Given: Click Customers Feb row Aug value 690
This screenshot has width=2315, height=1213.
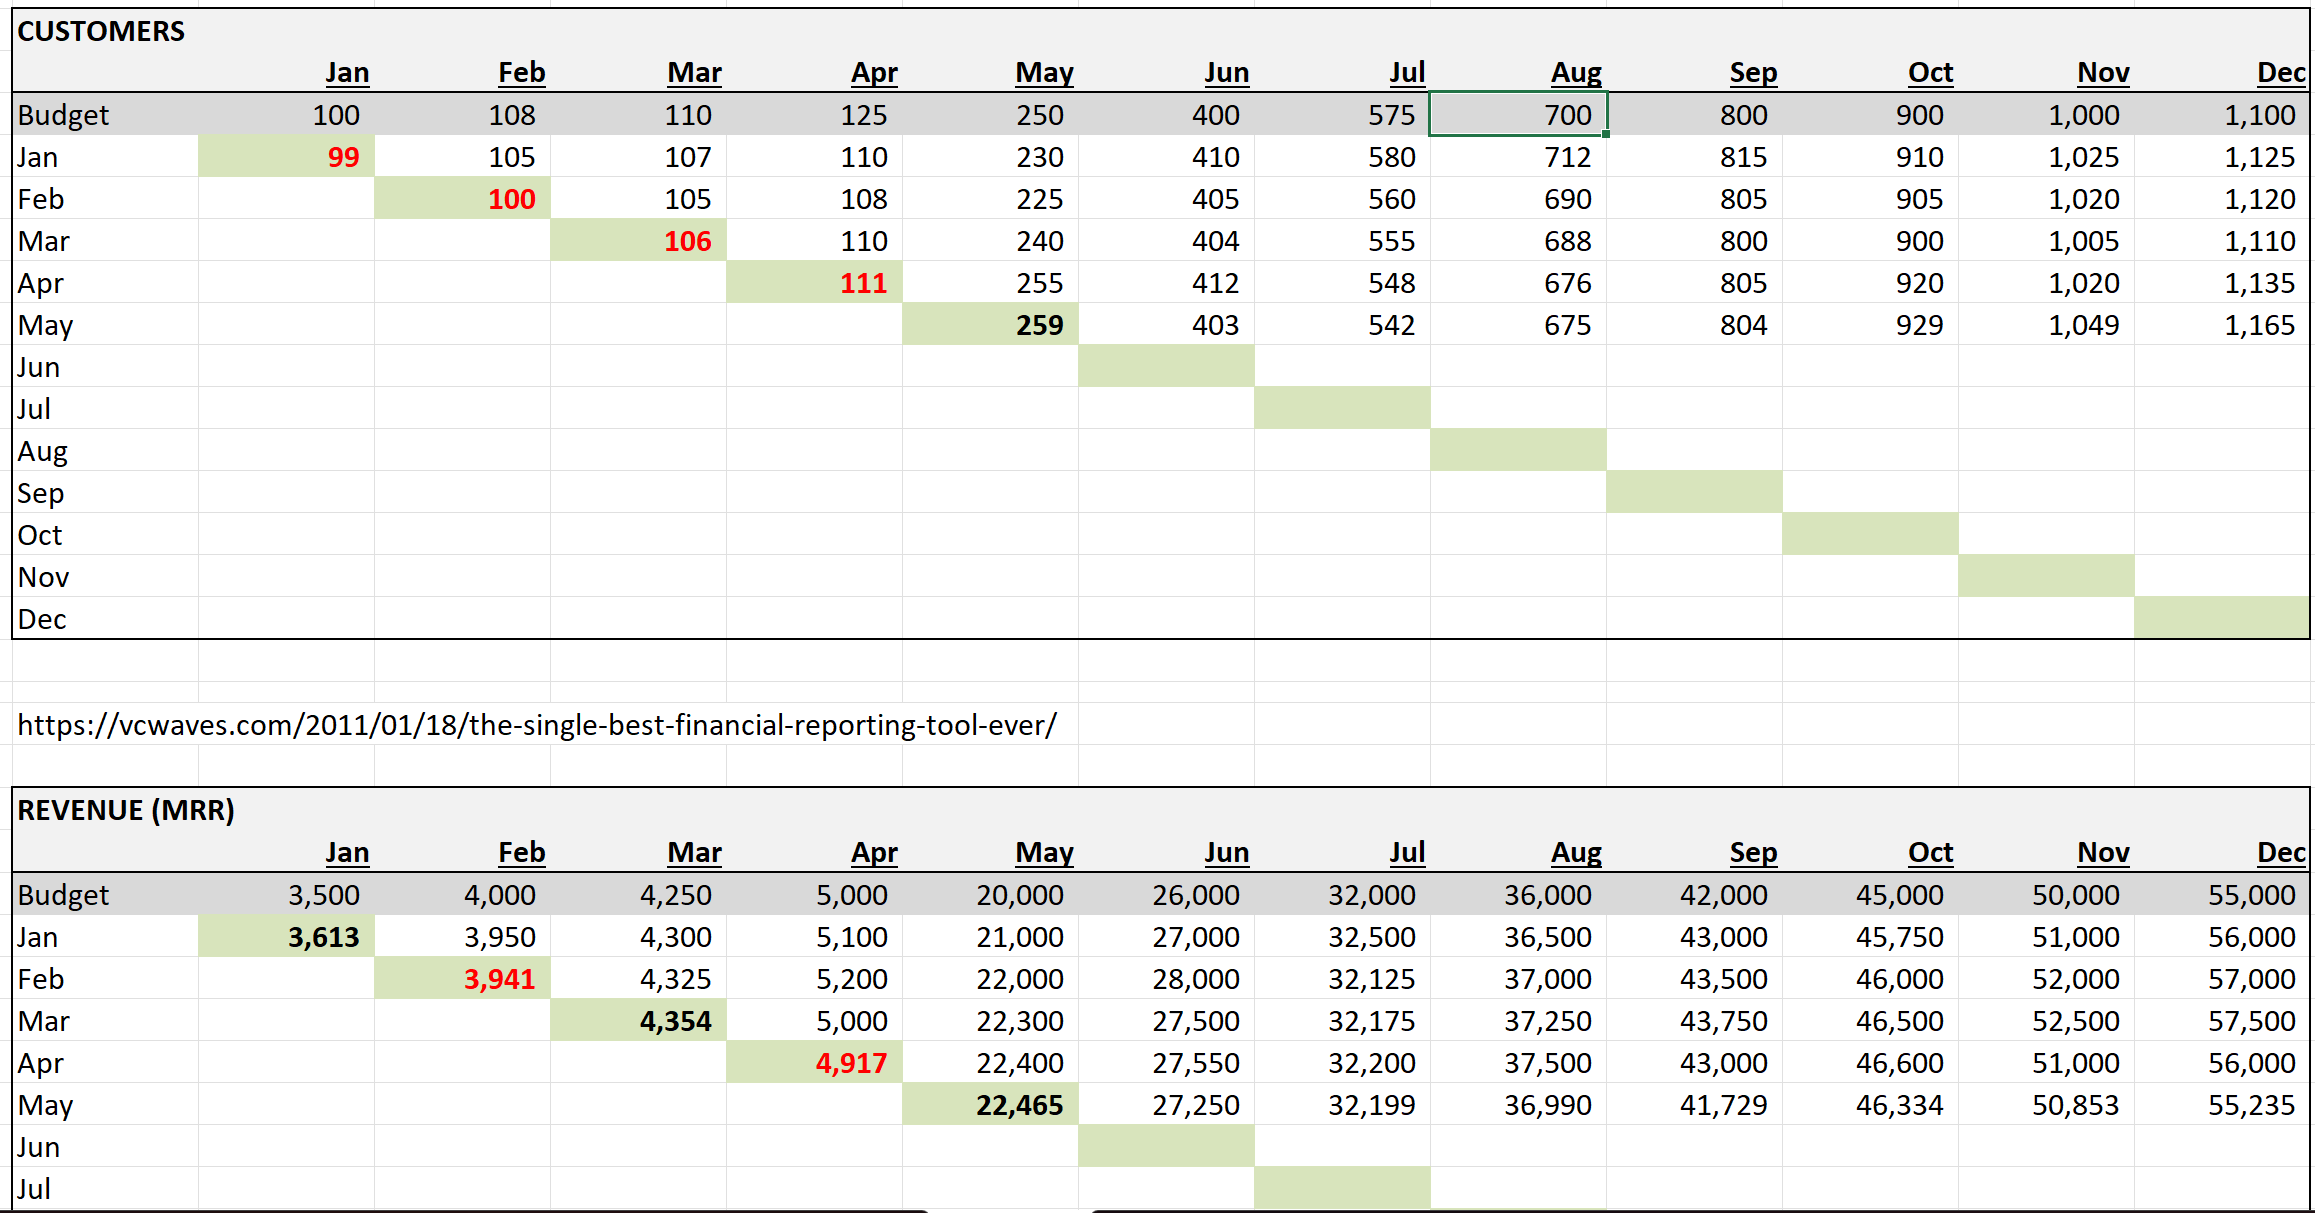Looking at the screenshot, I should [x=1567, y=199].
